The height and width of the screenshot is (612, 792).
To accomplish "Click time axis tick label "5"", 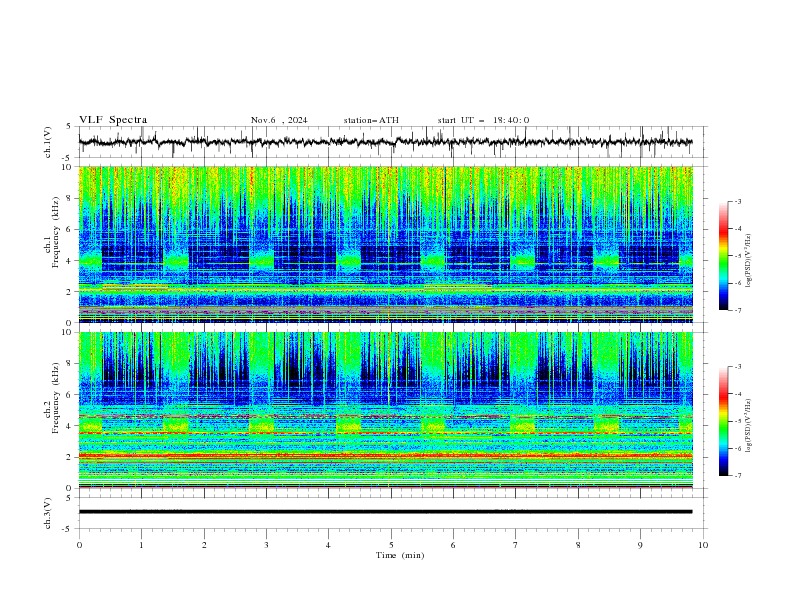I will coord(391,545).
